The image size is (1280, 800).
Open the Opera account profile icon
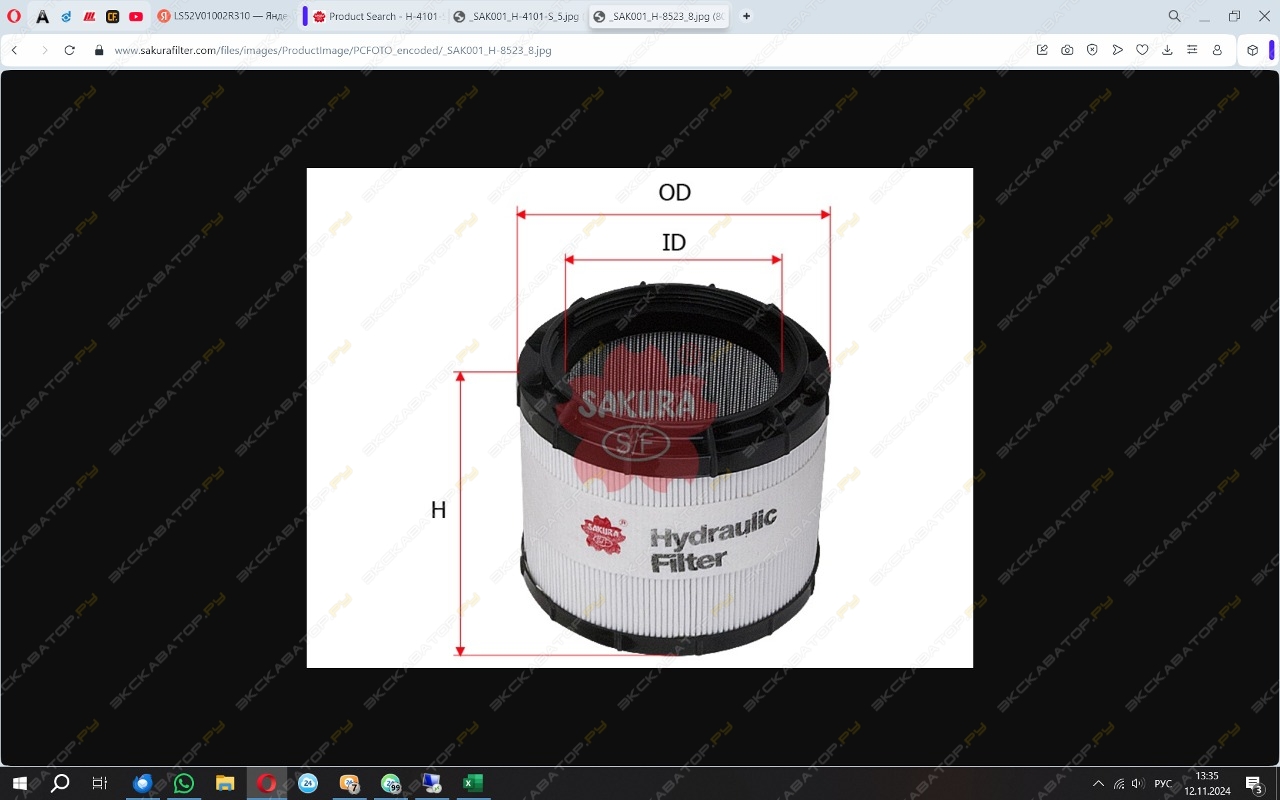1217,50
